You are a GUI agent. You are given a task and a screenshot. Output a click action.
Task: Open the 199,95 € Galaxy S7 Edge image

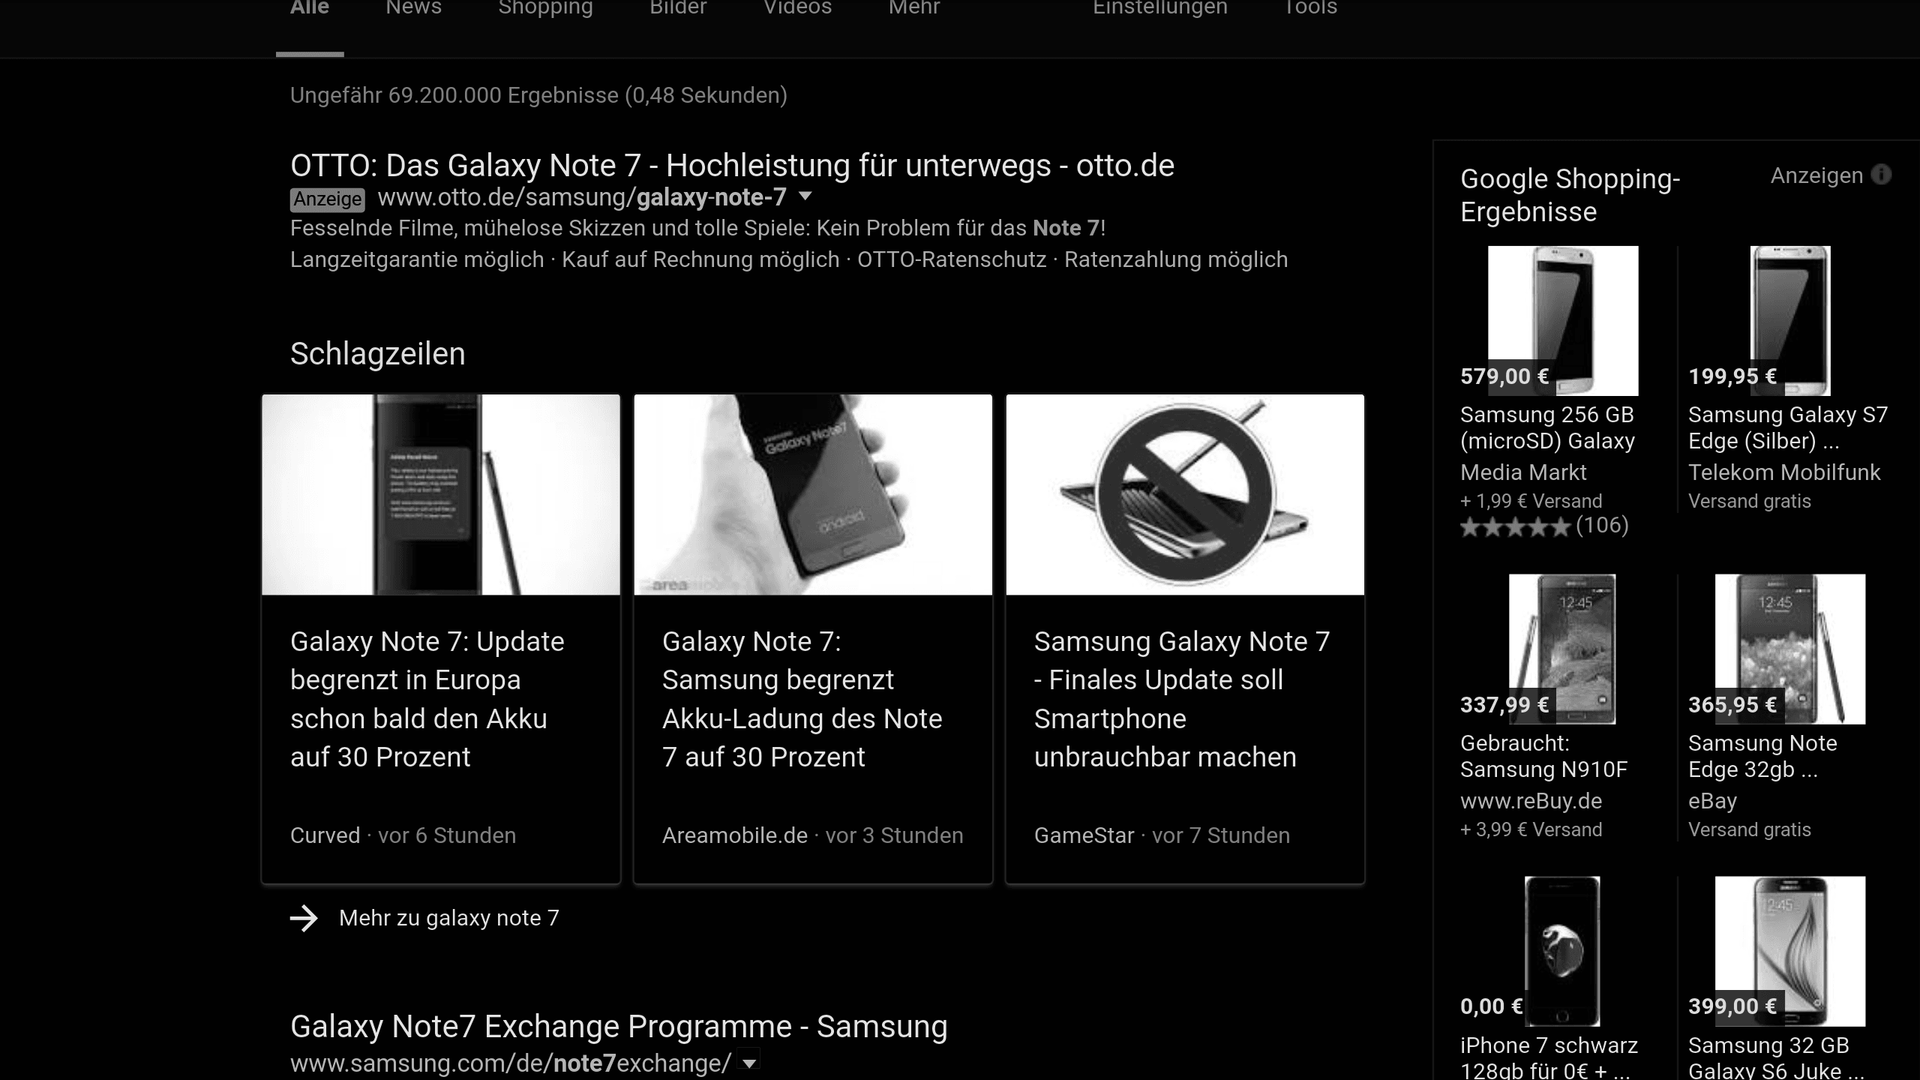tap(1790, 321)
